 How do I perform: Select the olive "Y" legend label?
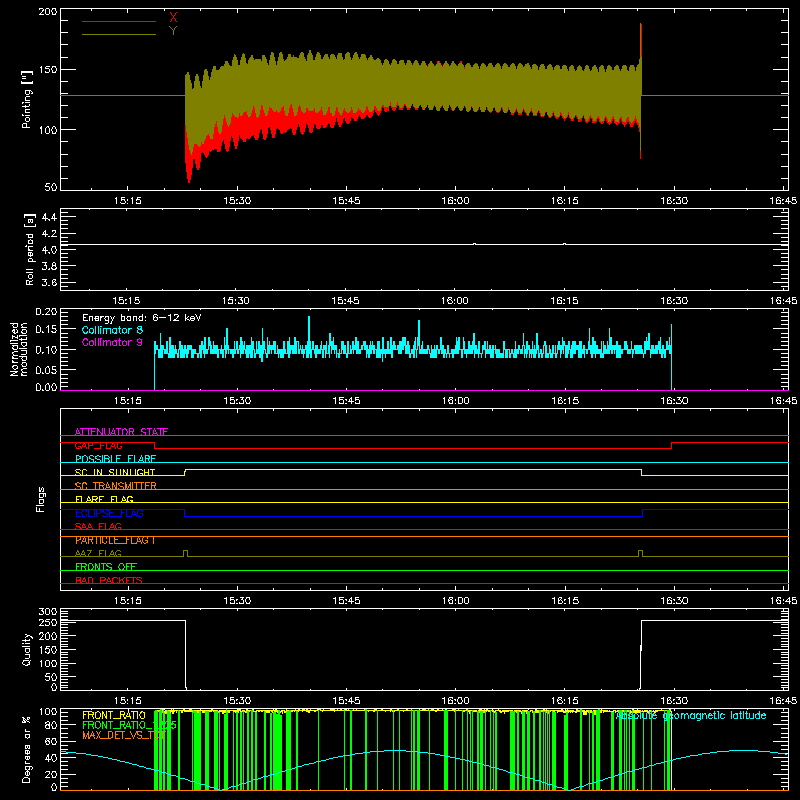173,31
